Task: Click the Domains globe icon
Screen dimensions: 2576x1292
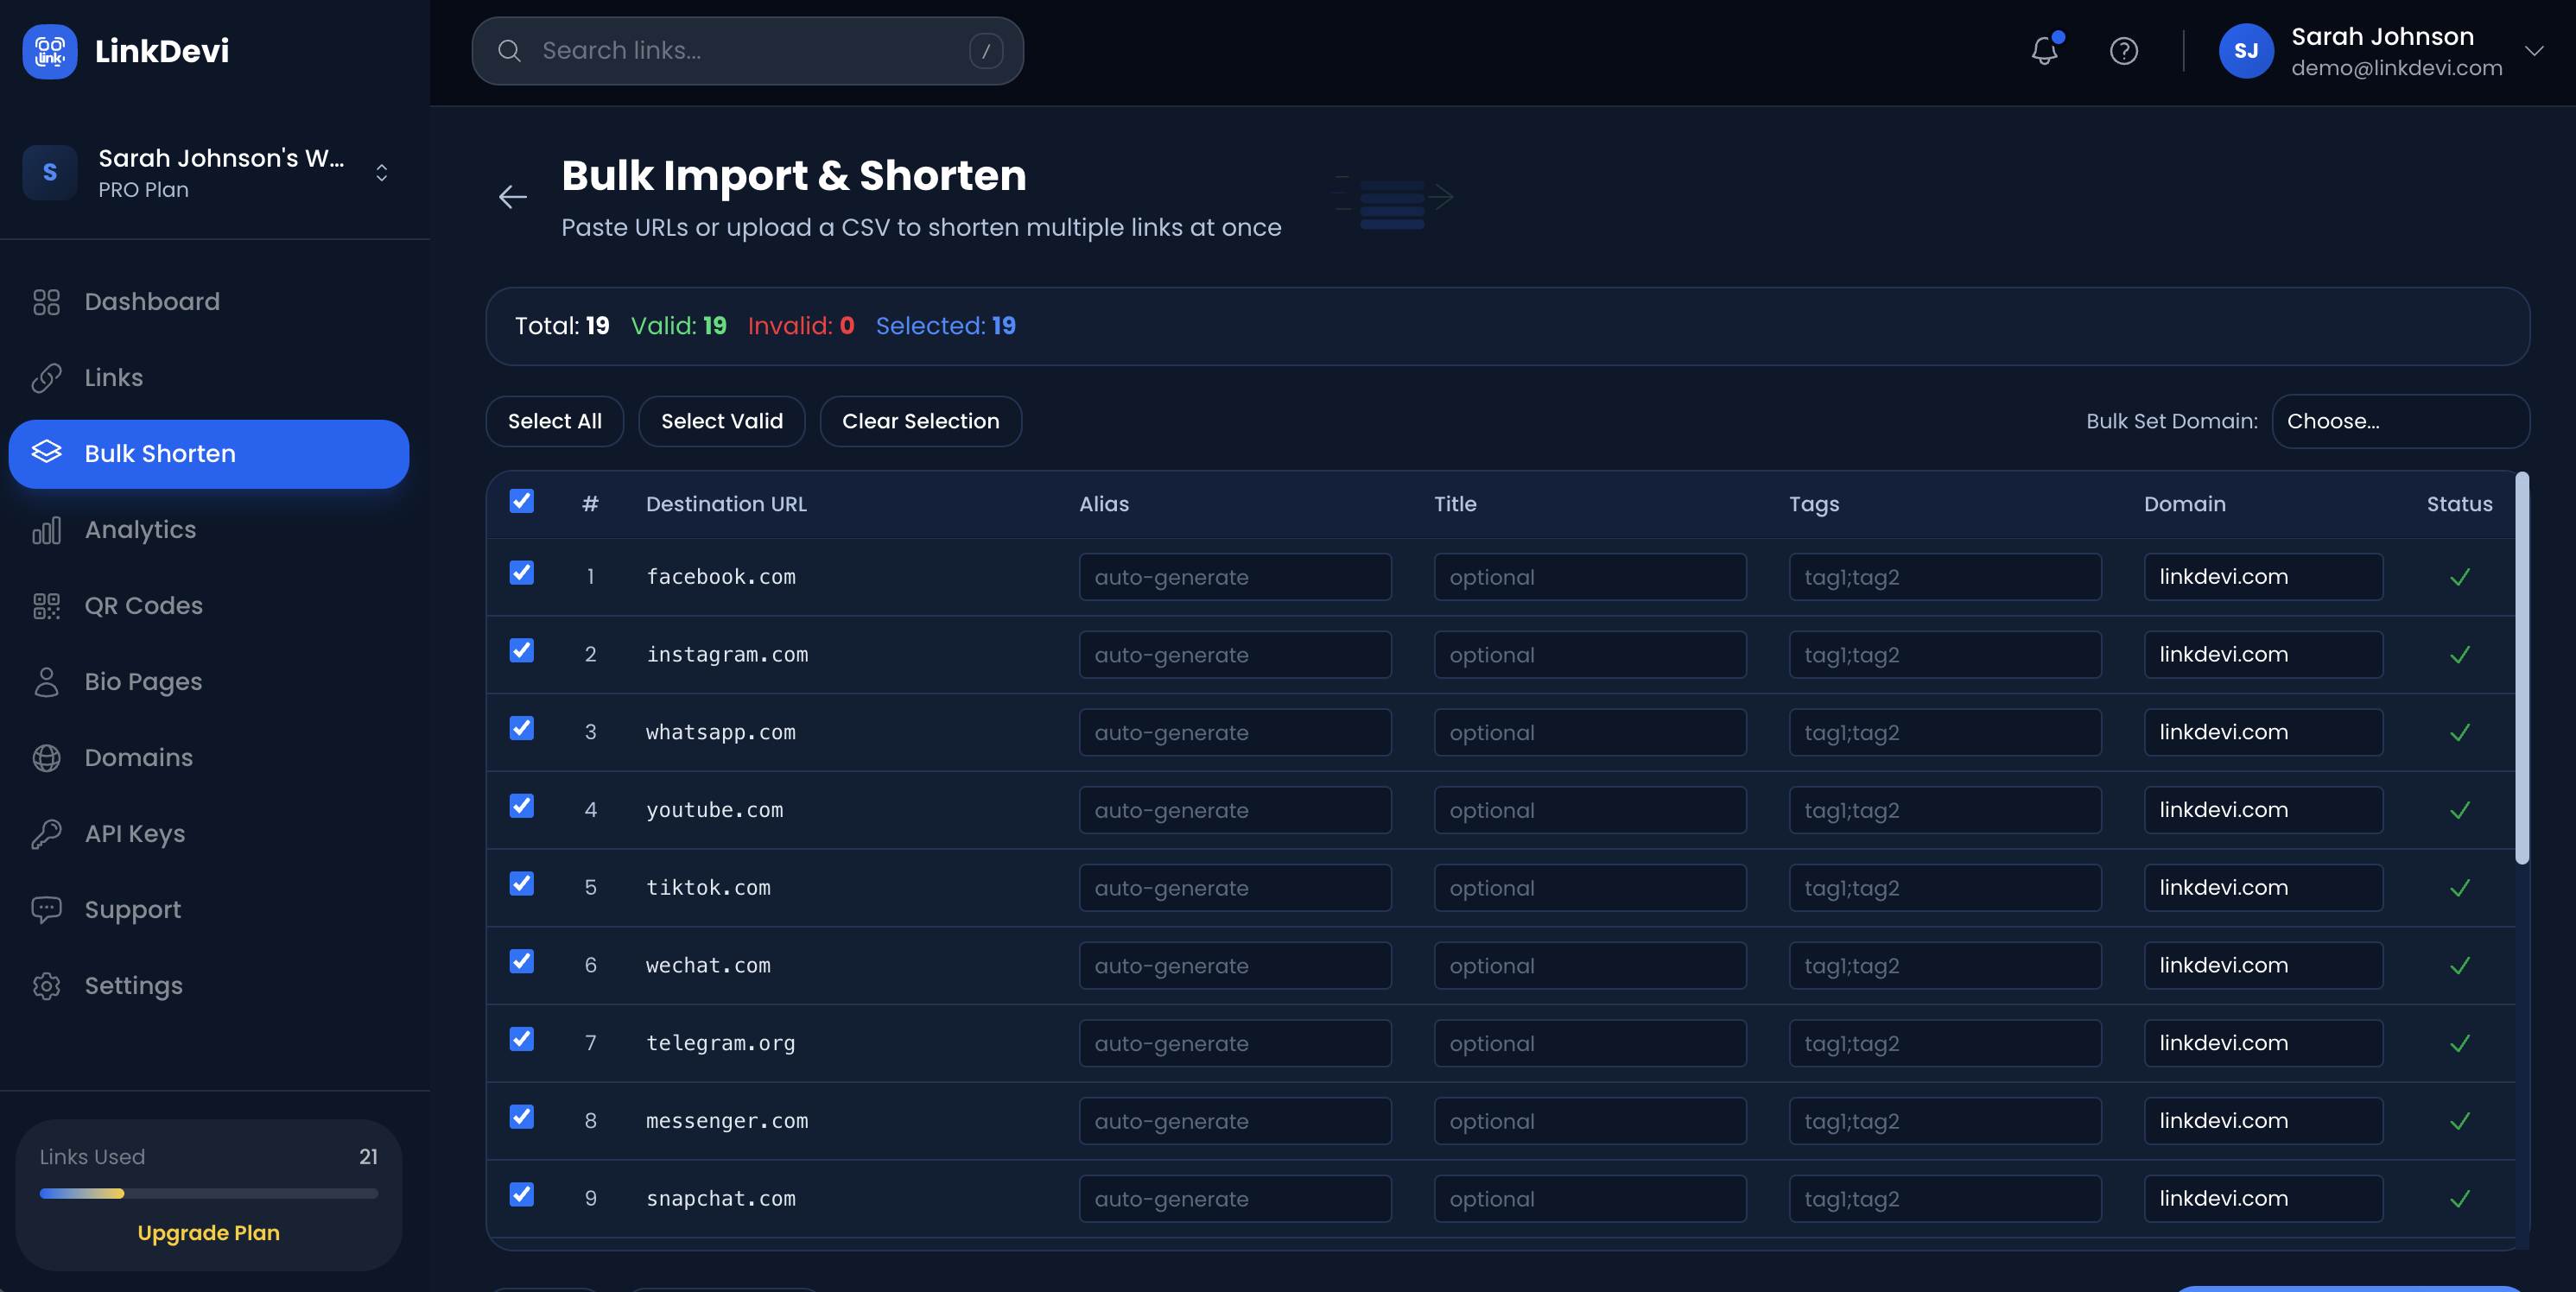Action: (47, 758)
